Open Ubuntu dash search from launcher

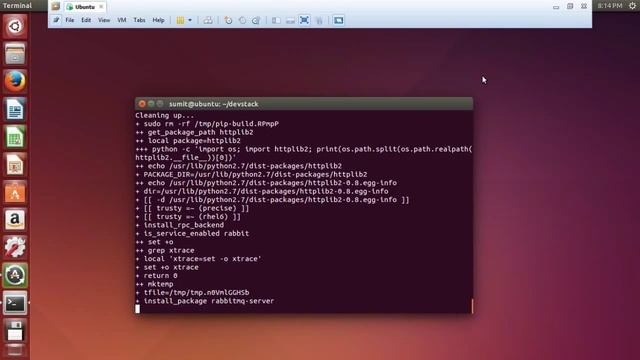click(x=15, y=26)
